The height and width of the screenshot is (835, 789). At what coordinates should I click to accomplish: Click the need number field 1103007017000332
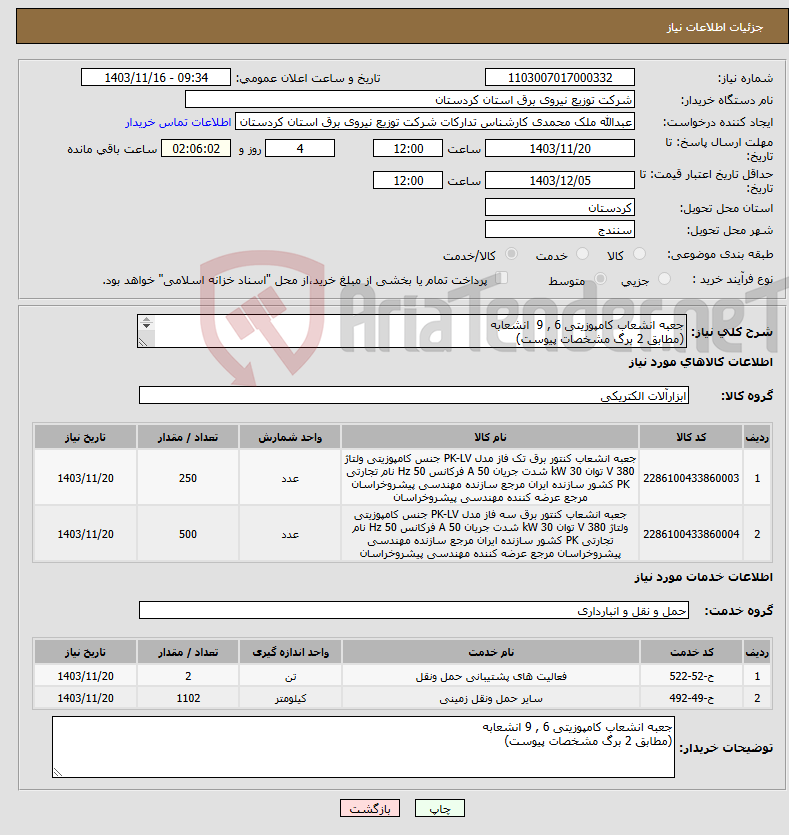click(x=560, y=78)
